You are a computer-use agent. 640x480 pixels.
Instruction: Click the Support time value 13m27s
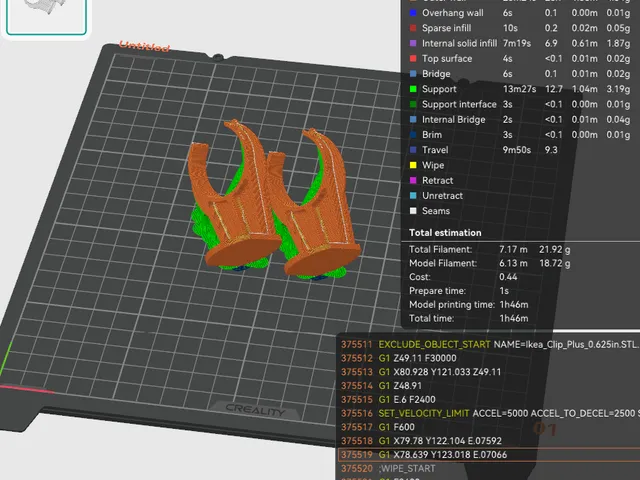tap(519, 89)
